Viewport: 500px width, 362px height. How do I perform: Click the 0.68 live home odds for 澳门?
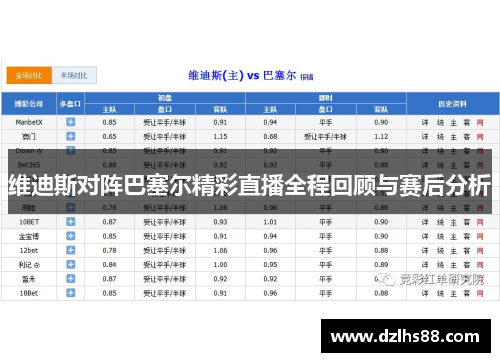(x=270, y=137)
